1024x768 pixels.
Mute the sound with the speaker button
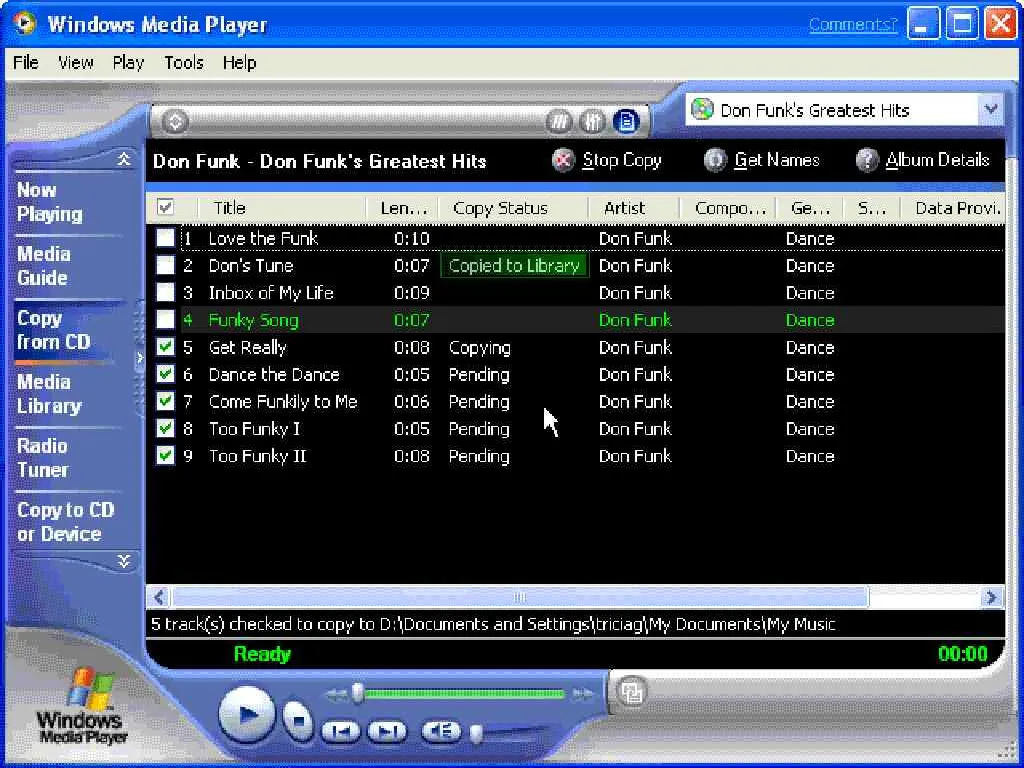point(441,730)
